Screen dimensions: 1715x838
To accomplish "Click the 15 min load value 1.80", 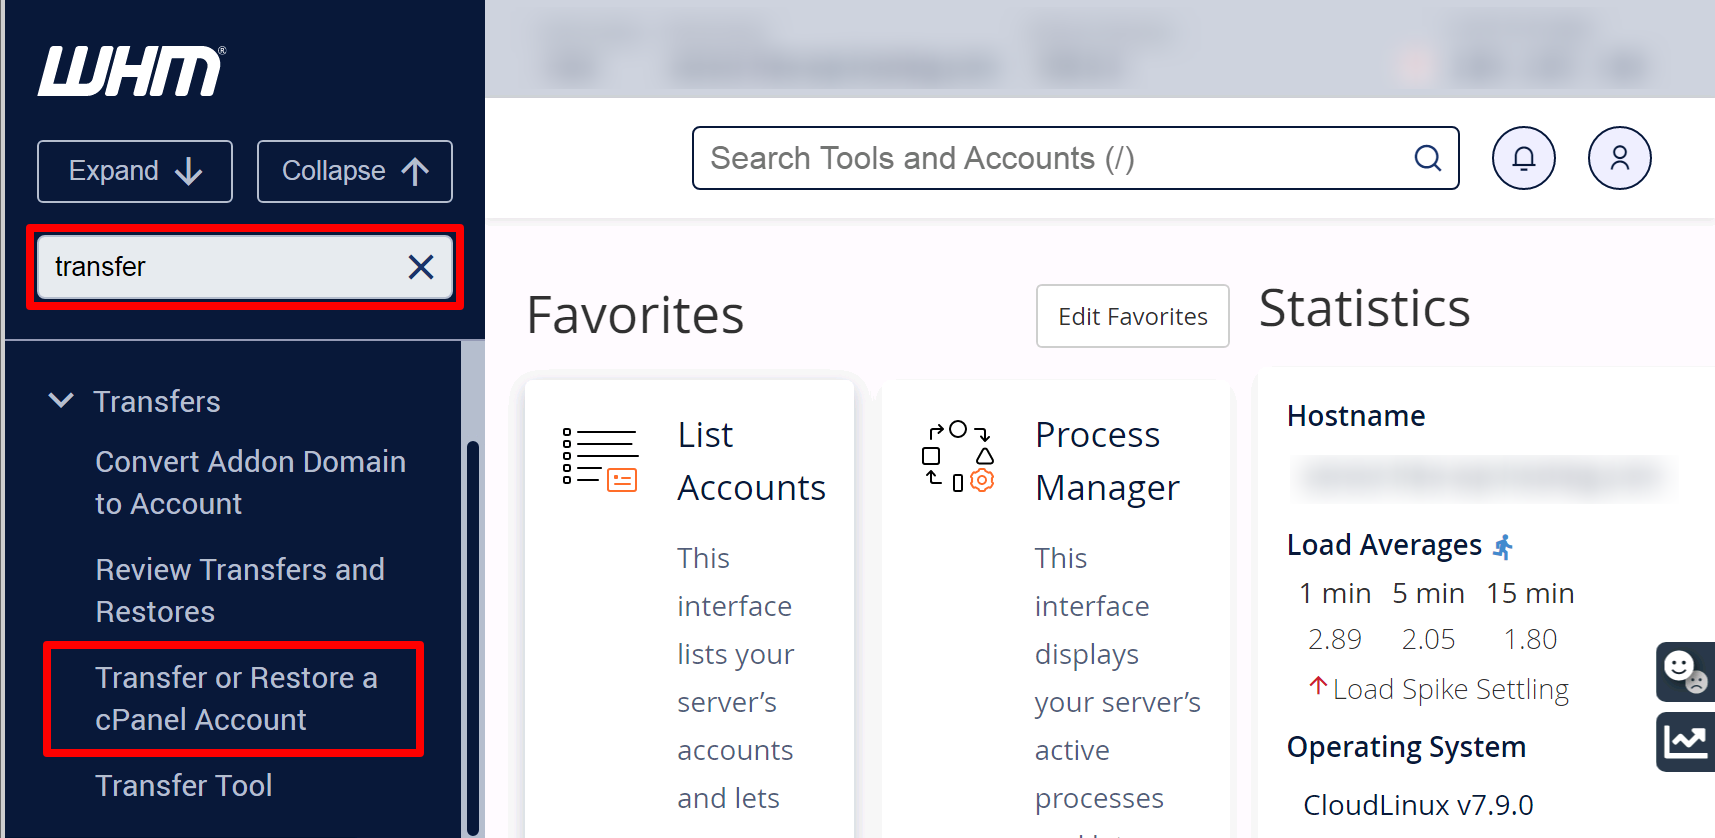I will (1530, 639).
